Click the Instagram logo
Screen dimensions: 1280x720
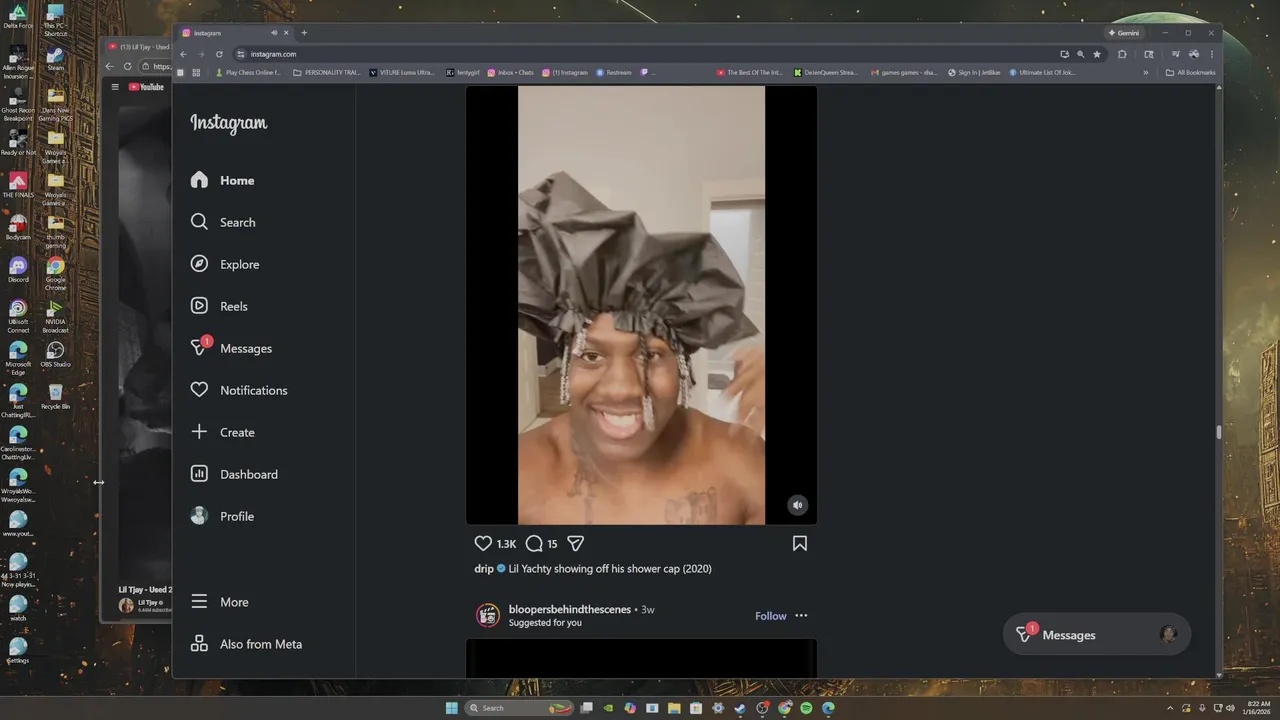point(229,123)
